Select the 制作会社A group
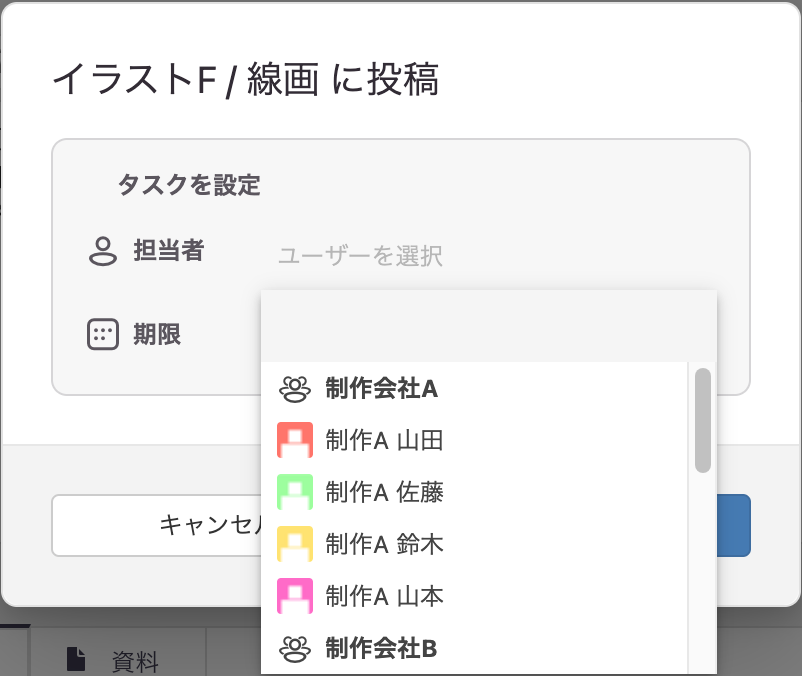This screenshot has height=676, width=802. point(474,389)
